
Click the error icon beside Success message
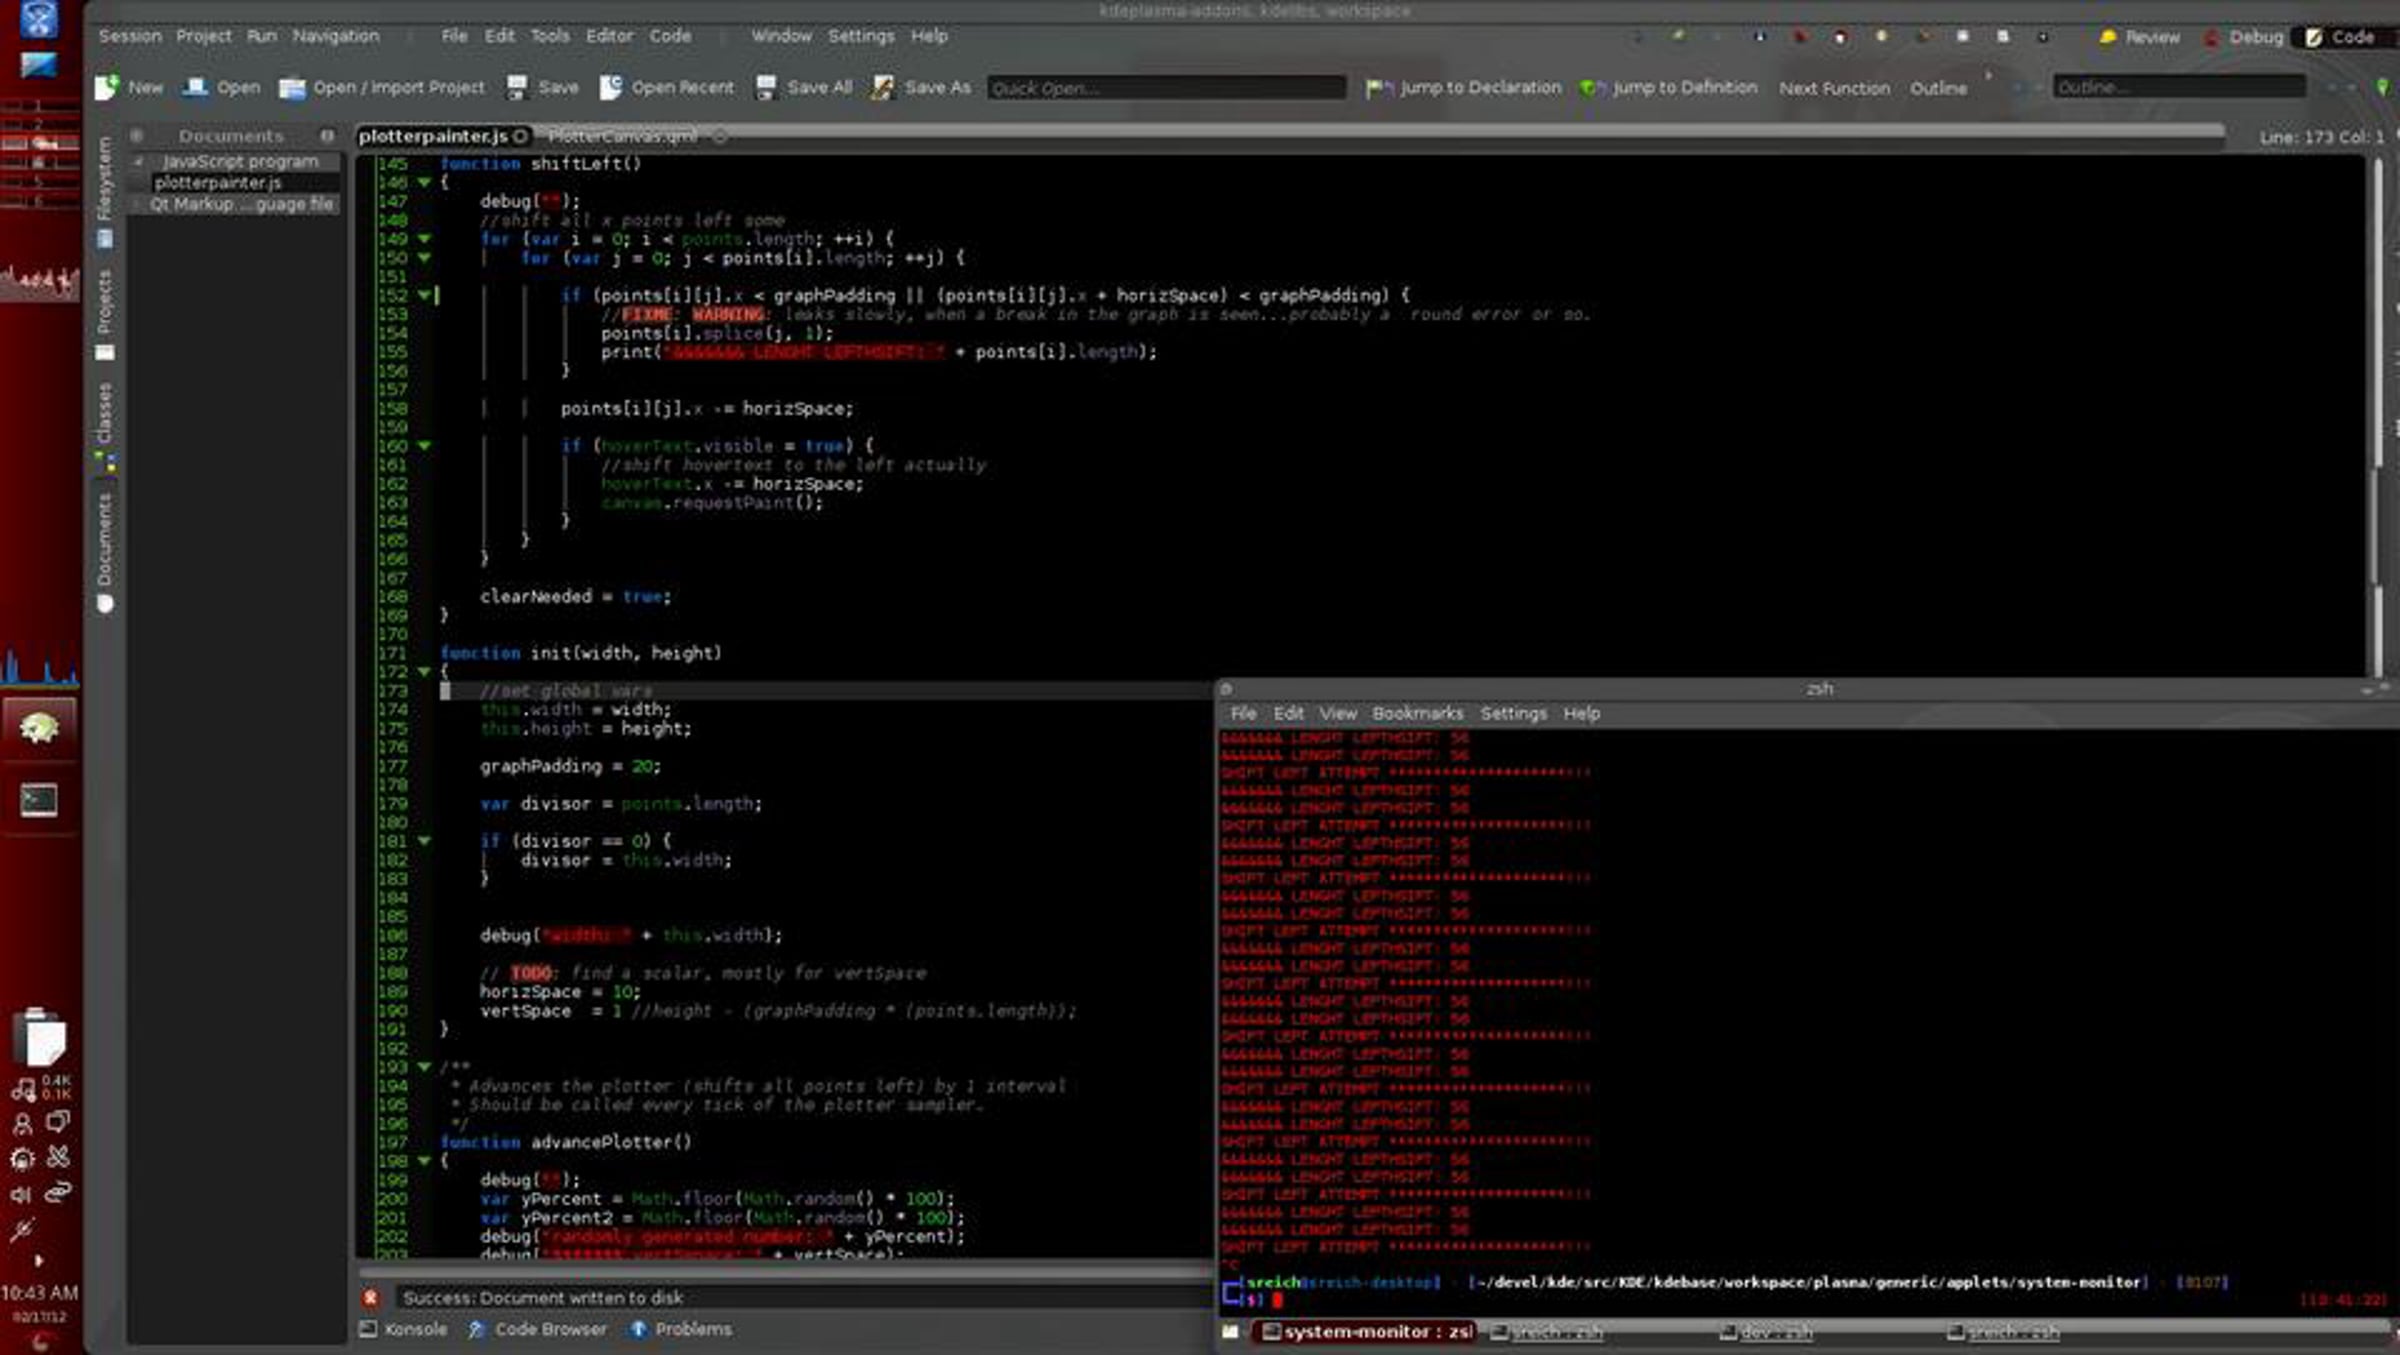(x=371, y=1298)
